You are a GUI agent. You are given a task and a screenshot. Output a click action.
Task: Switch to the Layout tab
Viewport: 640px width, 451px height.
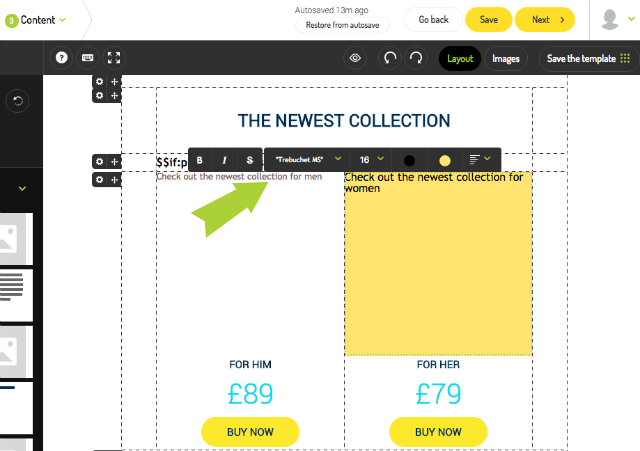pyautogui.click(x=460, y=58)
